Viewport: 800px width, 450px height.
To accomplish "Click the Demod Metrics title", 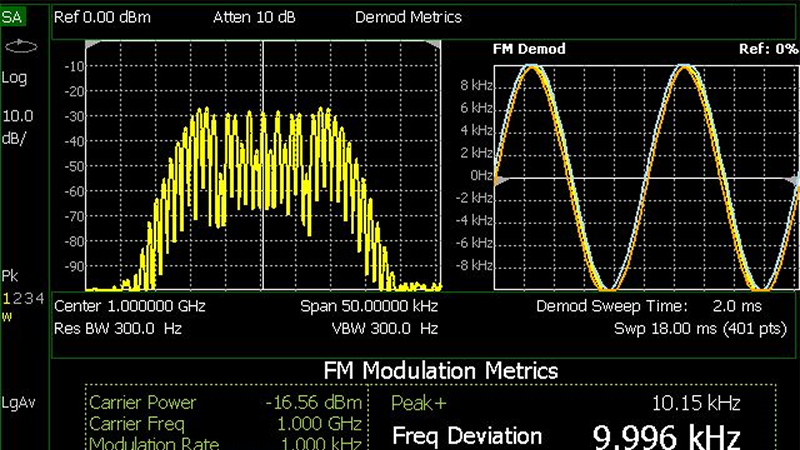I will [x=408, y=17].
